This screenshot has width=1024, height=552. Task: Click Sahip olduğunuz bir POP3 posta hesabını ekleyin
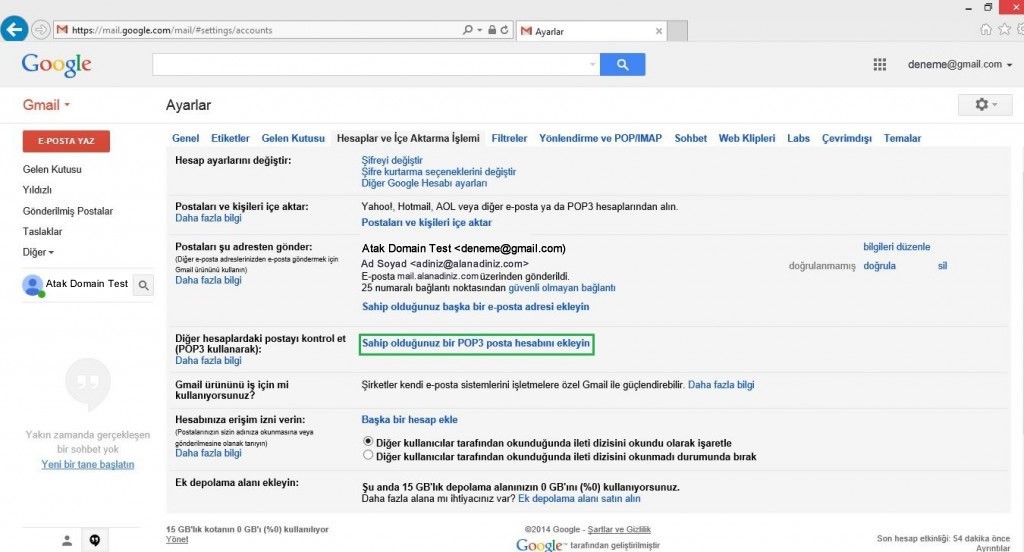pos(476,344)
